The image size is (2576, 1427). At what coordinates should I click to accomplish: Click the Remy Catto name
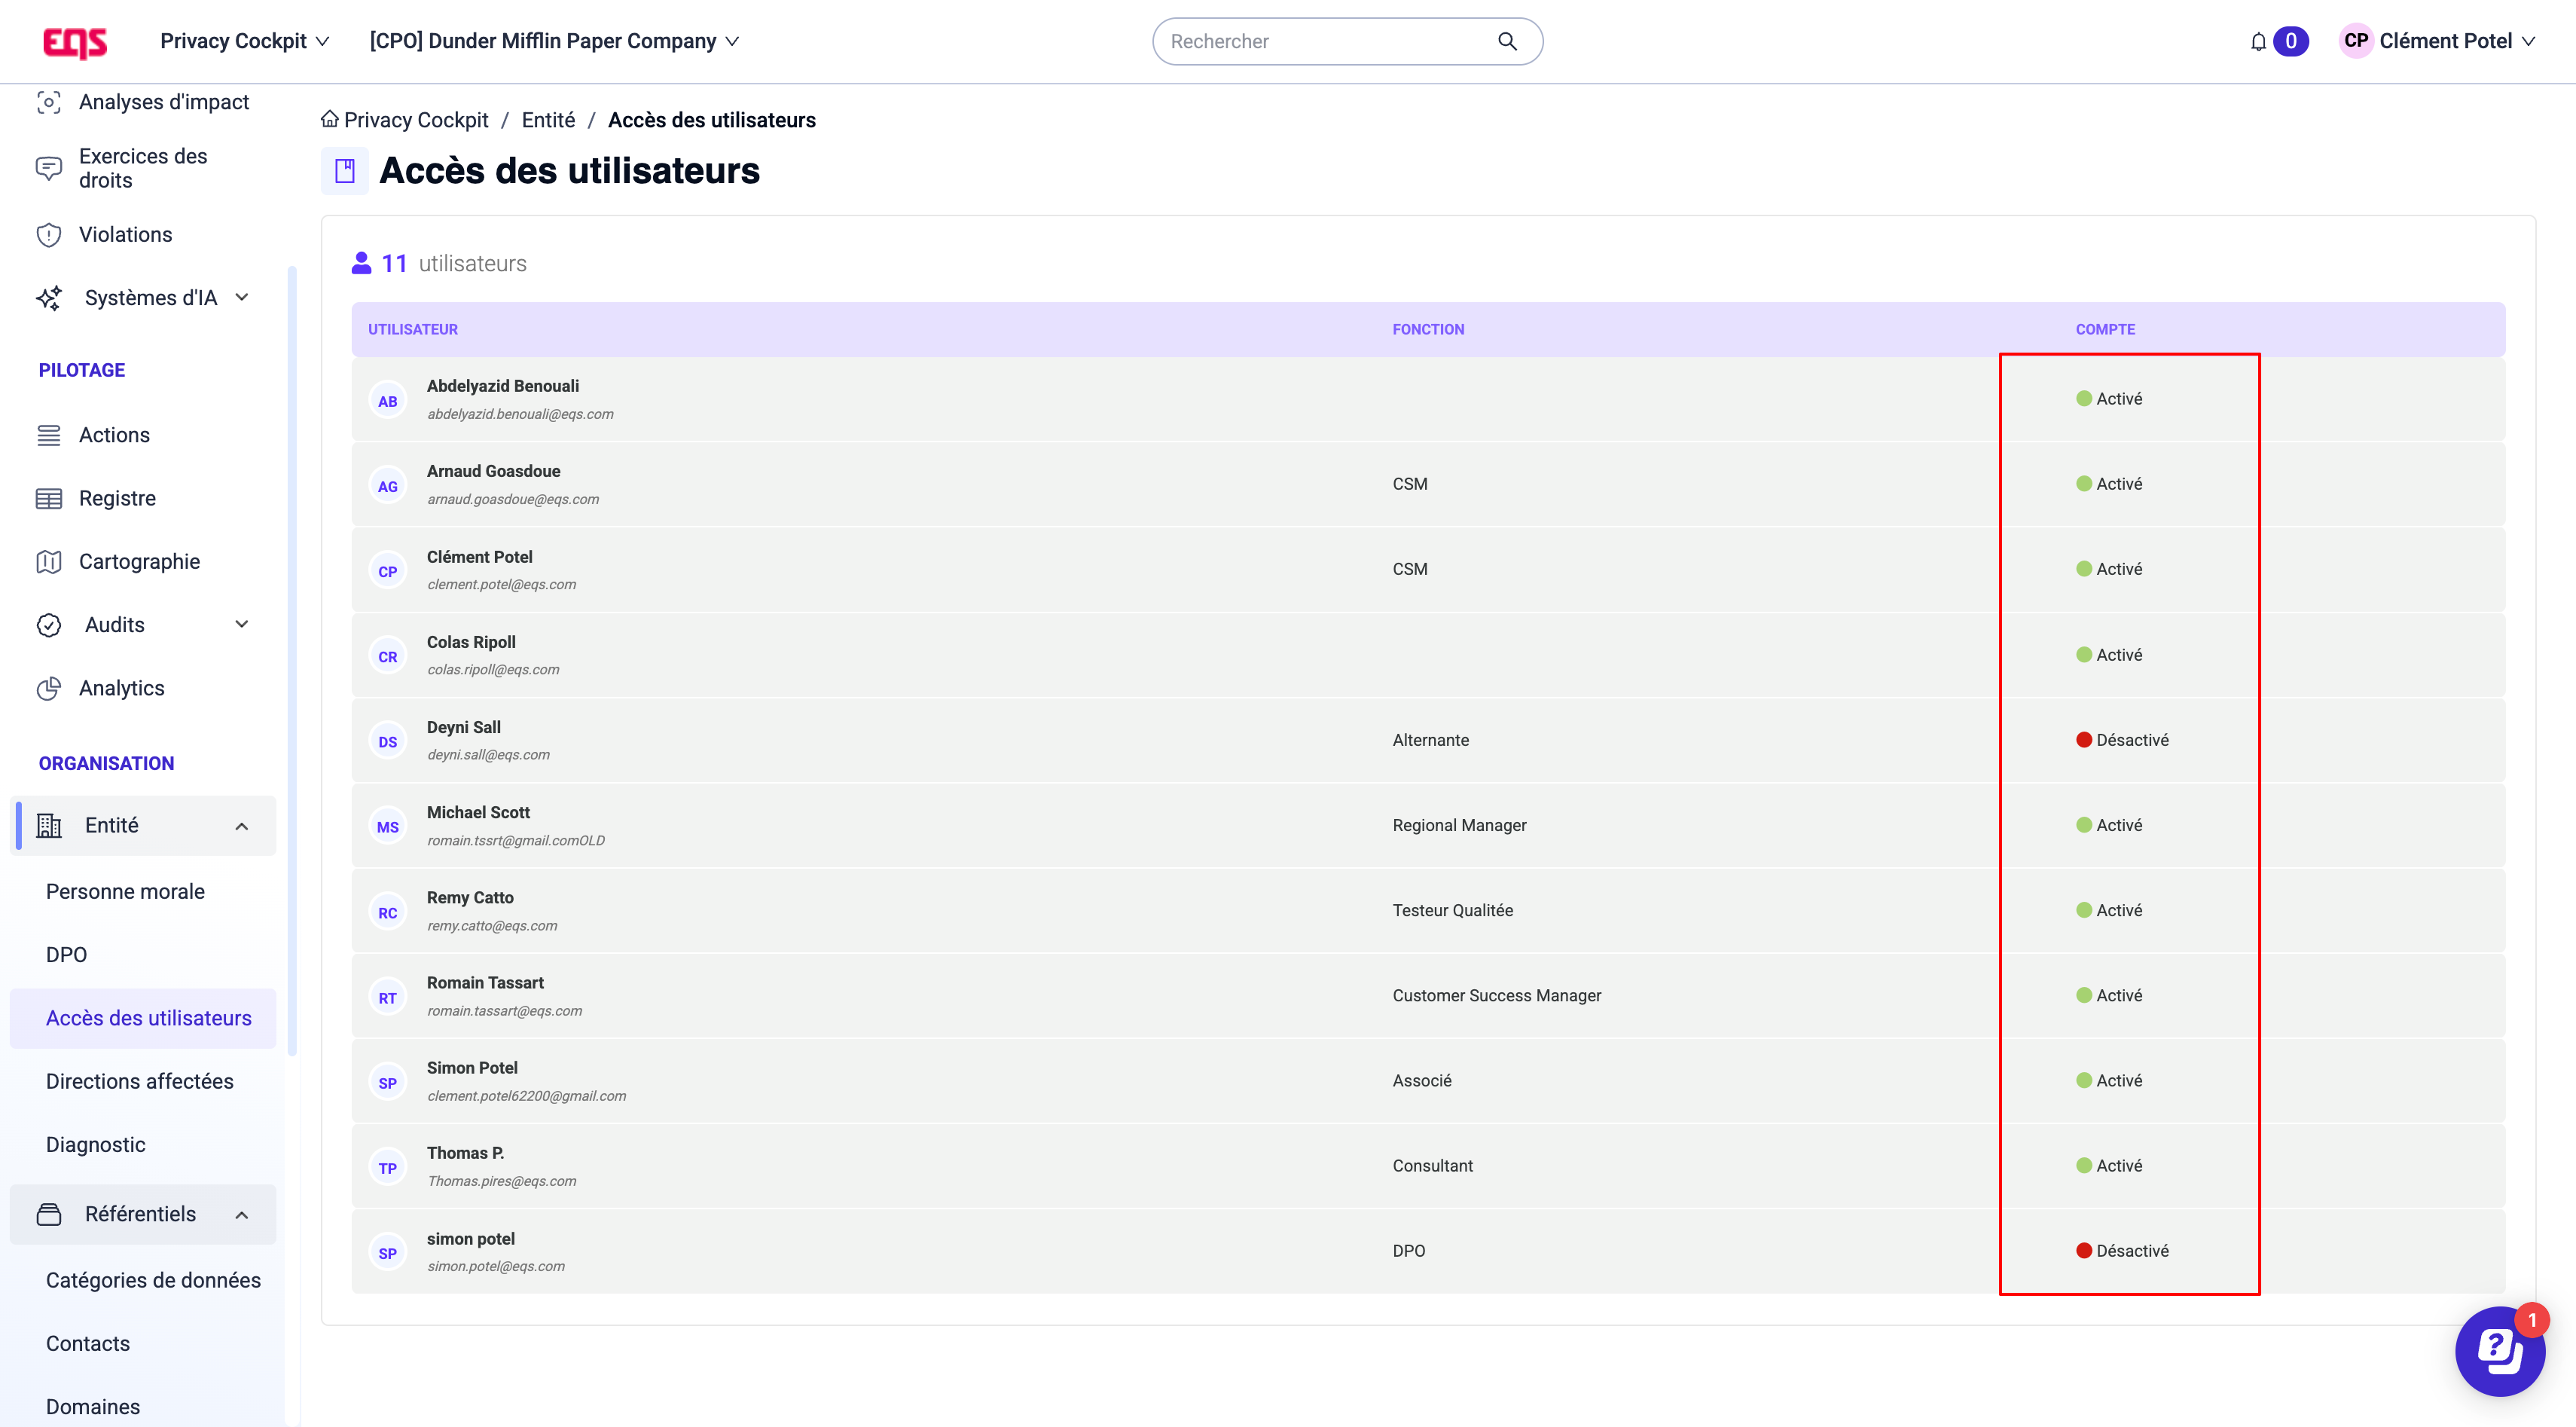470,897
